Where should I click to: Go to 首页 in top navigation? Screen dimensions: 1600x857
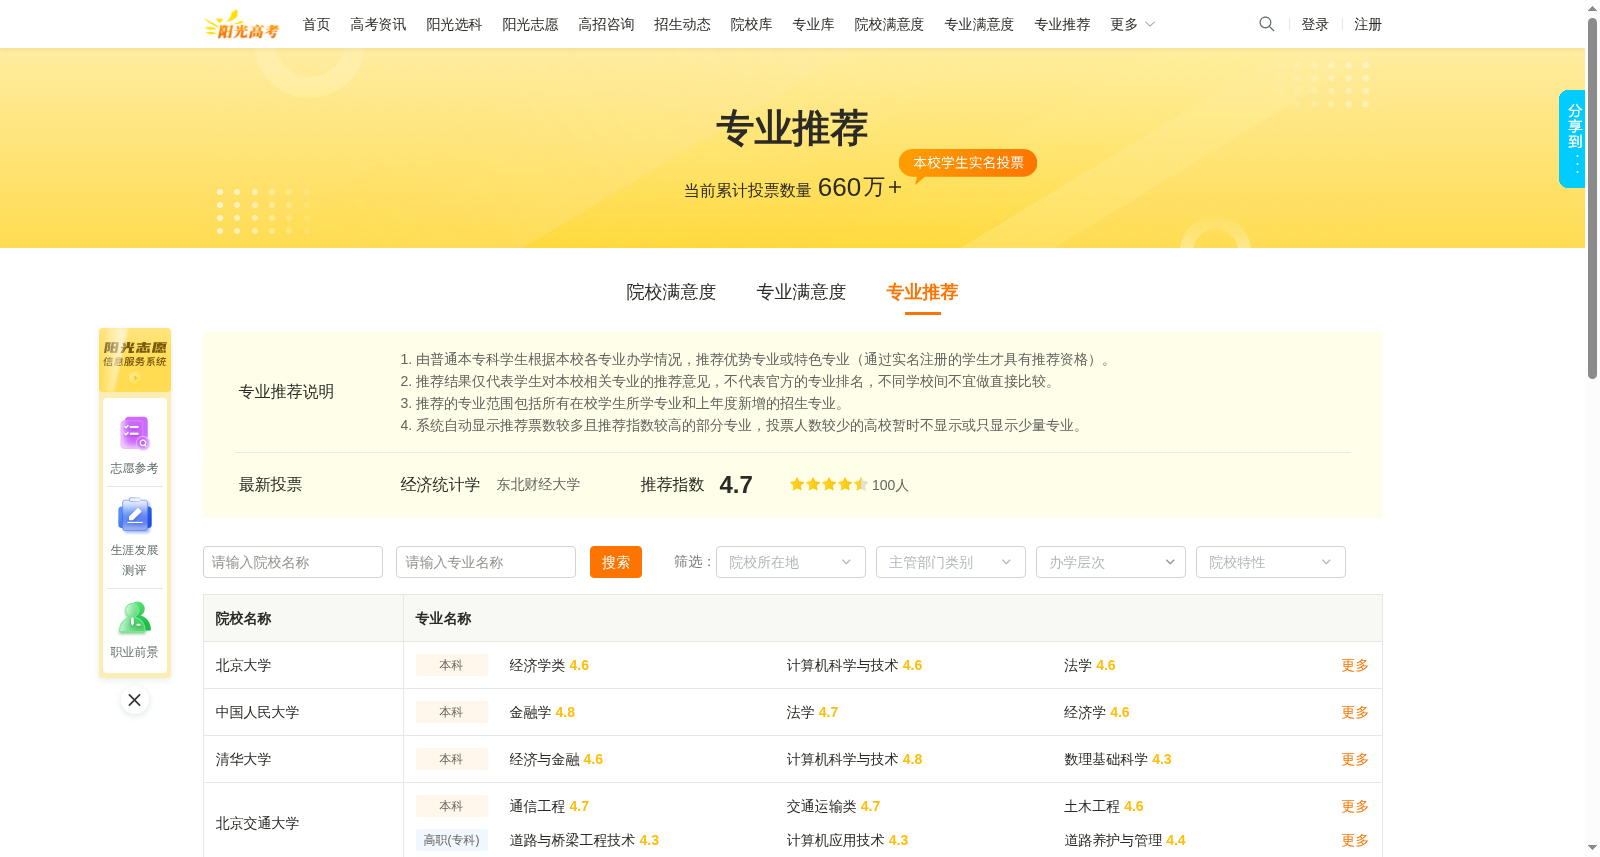pyautogui.click(x=316, y=24)
